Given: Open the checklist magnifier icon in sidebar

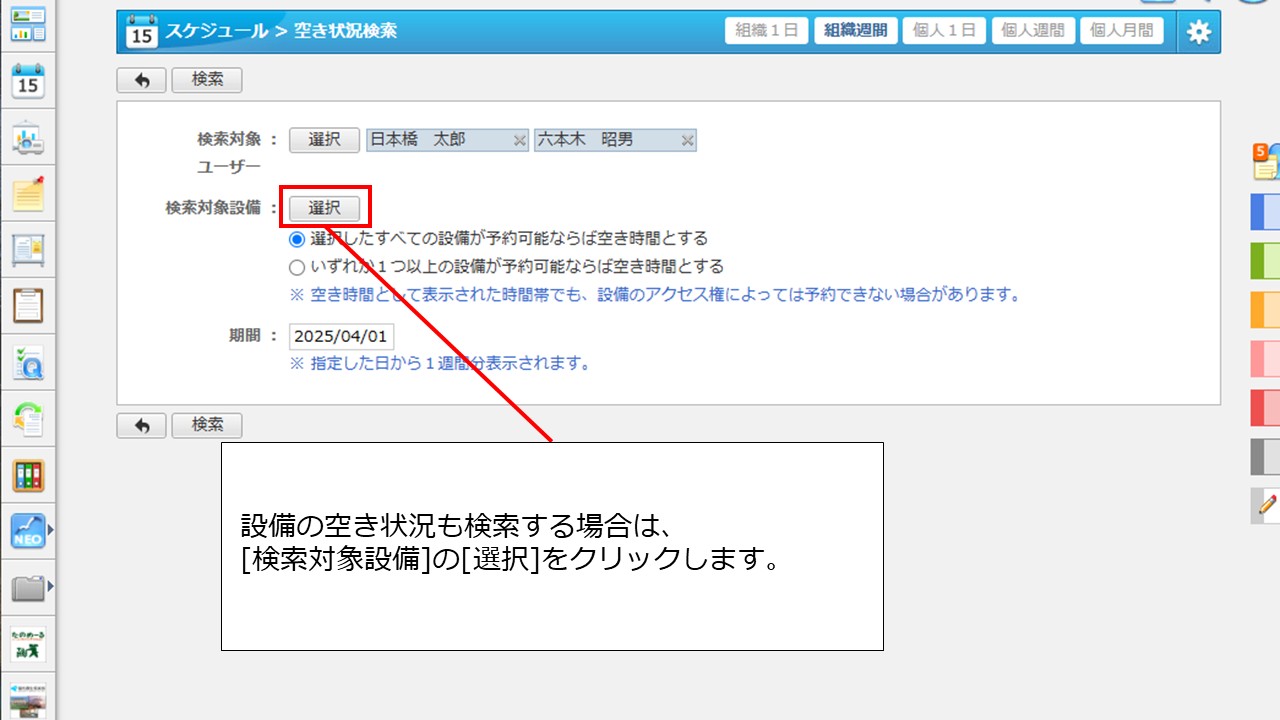Looking at the screenshot, I should pos(28,364).
